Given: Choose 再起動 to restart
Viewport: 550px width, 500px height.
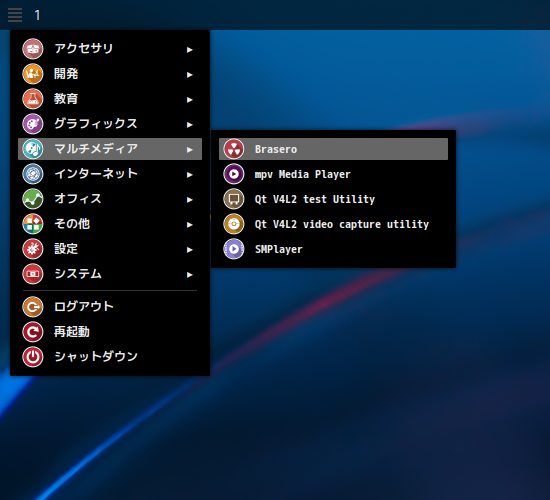Looking at the screenshot, I should (x=110, y=332).
